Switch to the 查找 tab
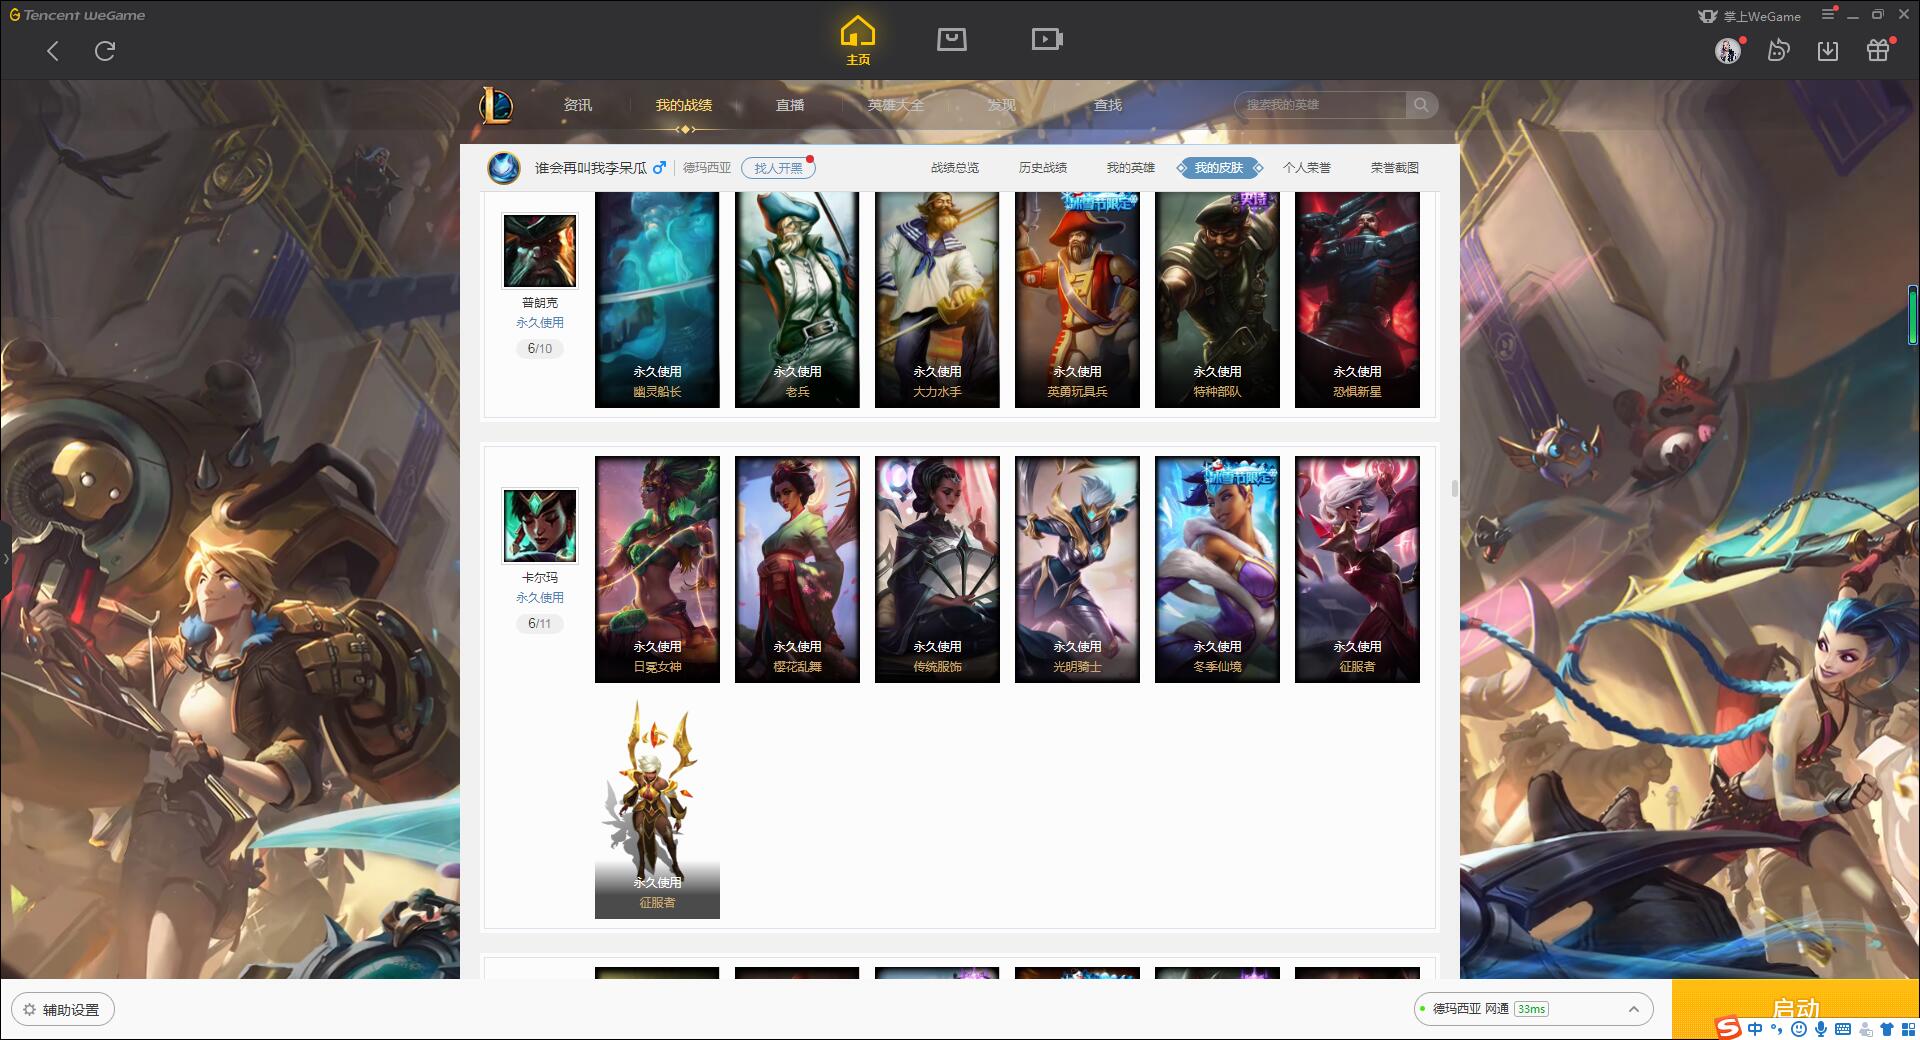The width and height of the screenshot is (1920, 1040). (x=1108, y=105)
